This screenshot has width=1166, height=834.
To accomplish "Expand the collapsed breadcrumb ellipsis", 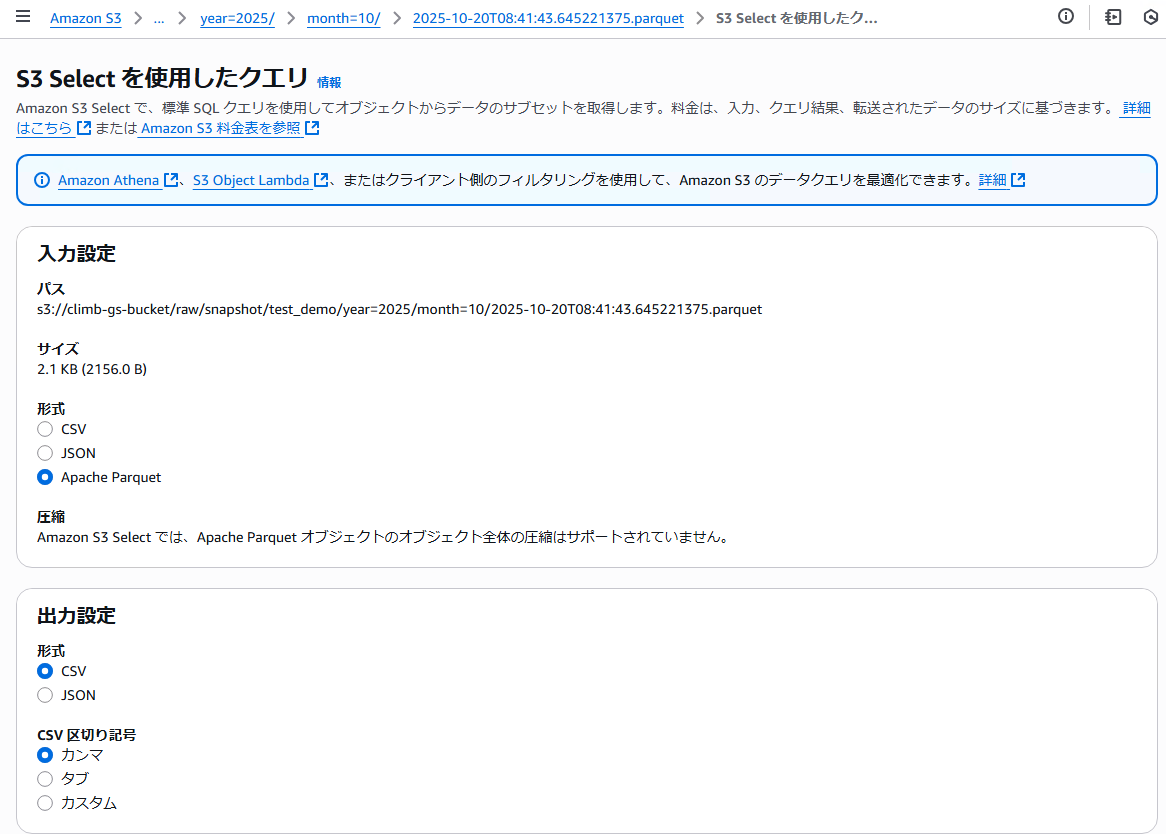I will (159, 19).
